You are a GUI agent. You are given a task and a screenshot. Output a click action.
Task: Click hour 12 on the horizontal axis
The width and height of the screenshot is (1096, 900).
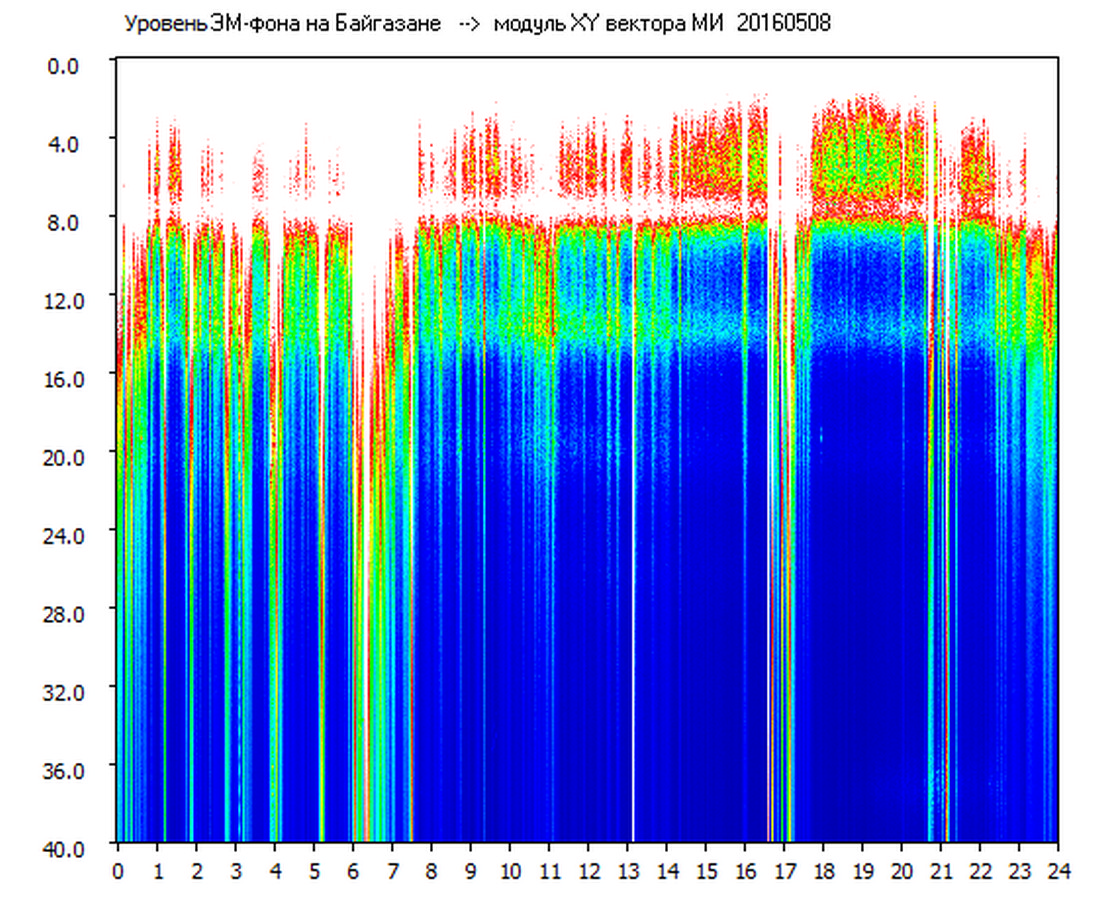(x=588, y=871)
